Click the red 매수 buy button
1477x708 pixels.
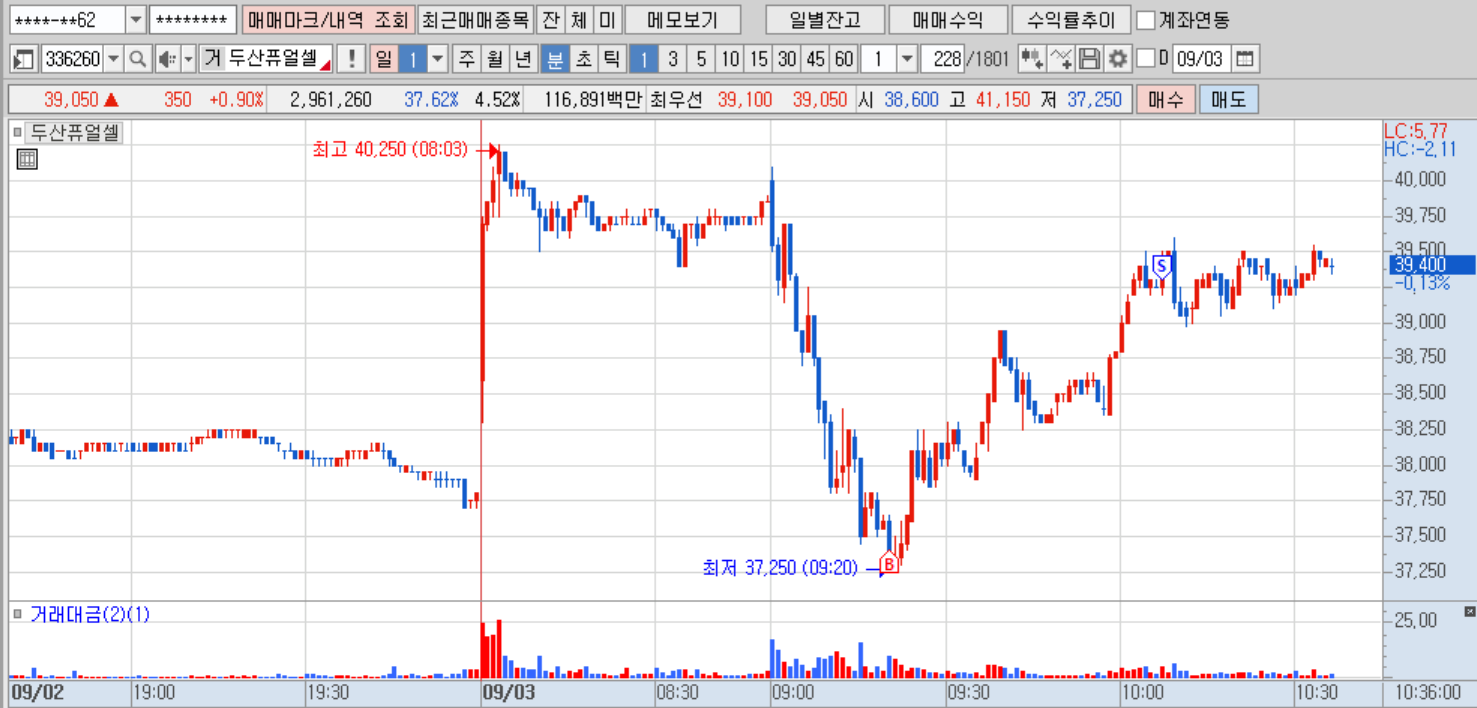coord(1165,100)
